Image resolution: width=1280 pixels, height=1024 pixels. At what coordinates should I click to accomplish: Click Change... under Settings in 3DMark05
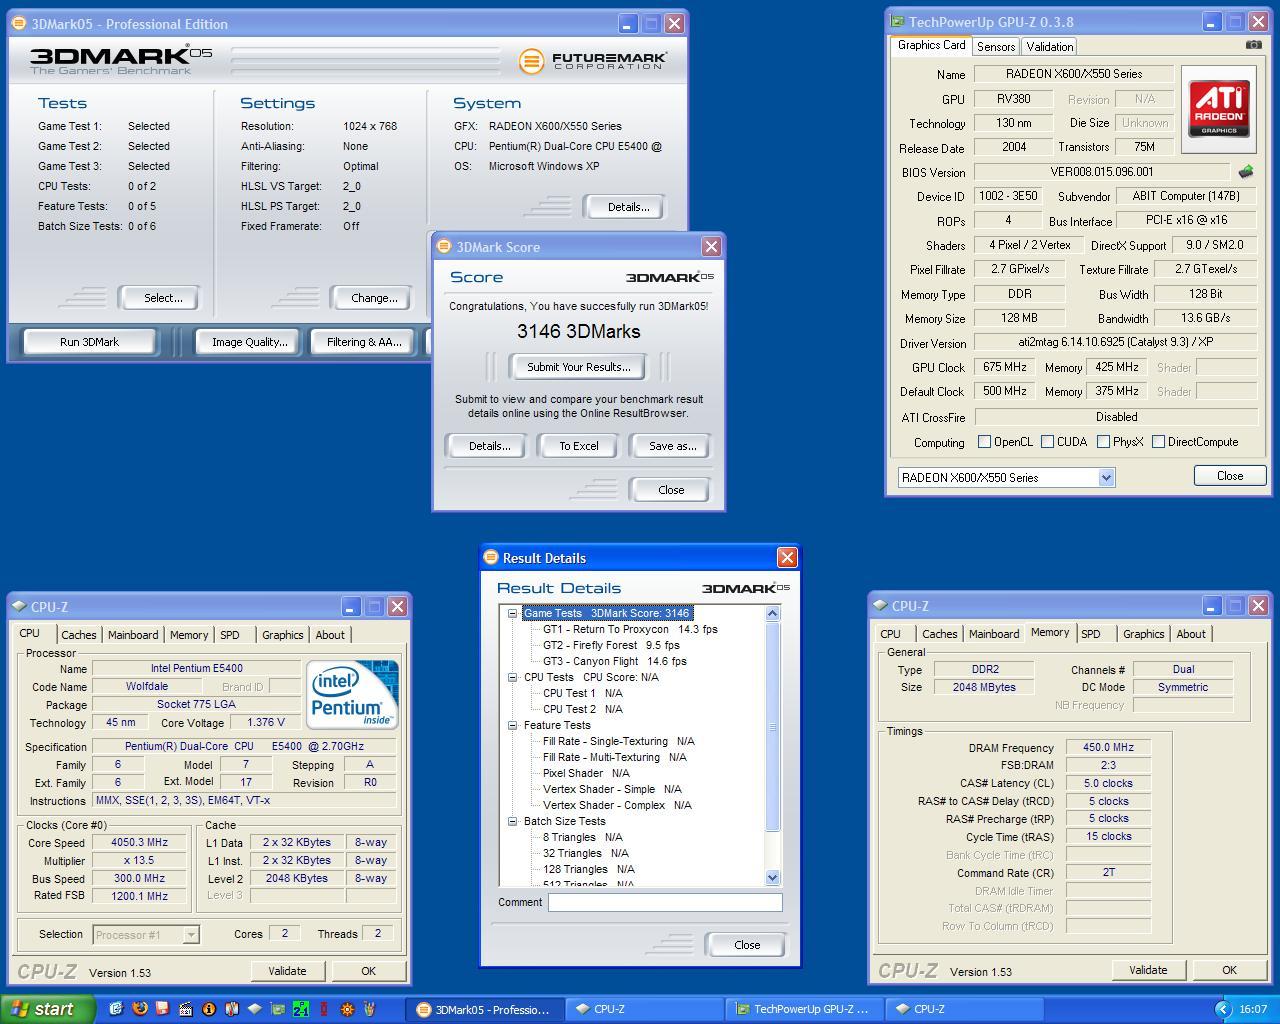click(373, 298)
